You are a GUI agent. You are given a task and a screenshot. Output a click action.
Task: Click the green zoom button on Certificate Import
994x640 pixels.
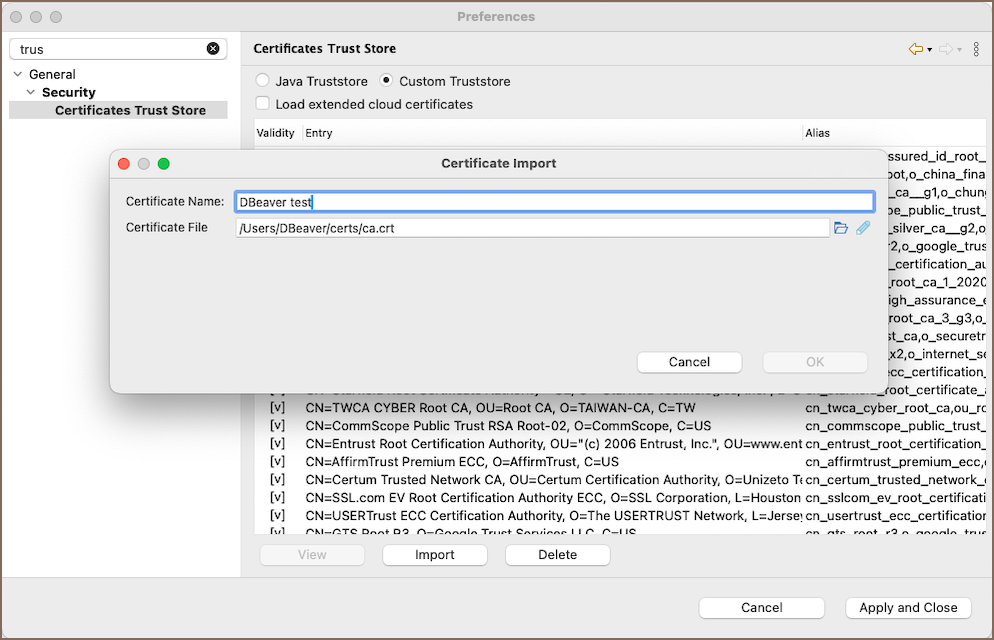164,164
